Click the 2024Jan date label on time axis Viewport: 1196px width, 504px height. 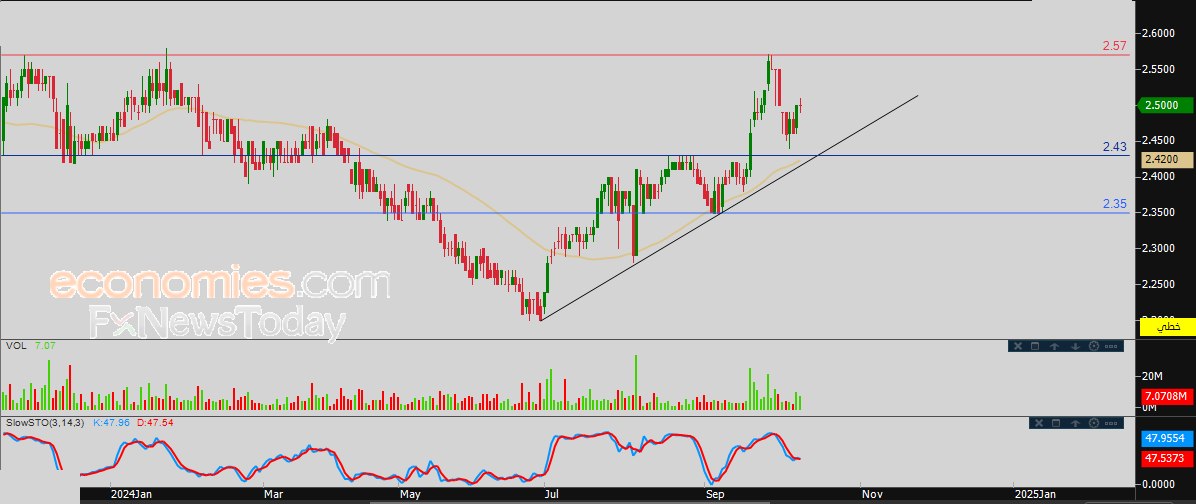pyautogui.click(x=131, y=495)
